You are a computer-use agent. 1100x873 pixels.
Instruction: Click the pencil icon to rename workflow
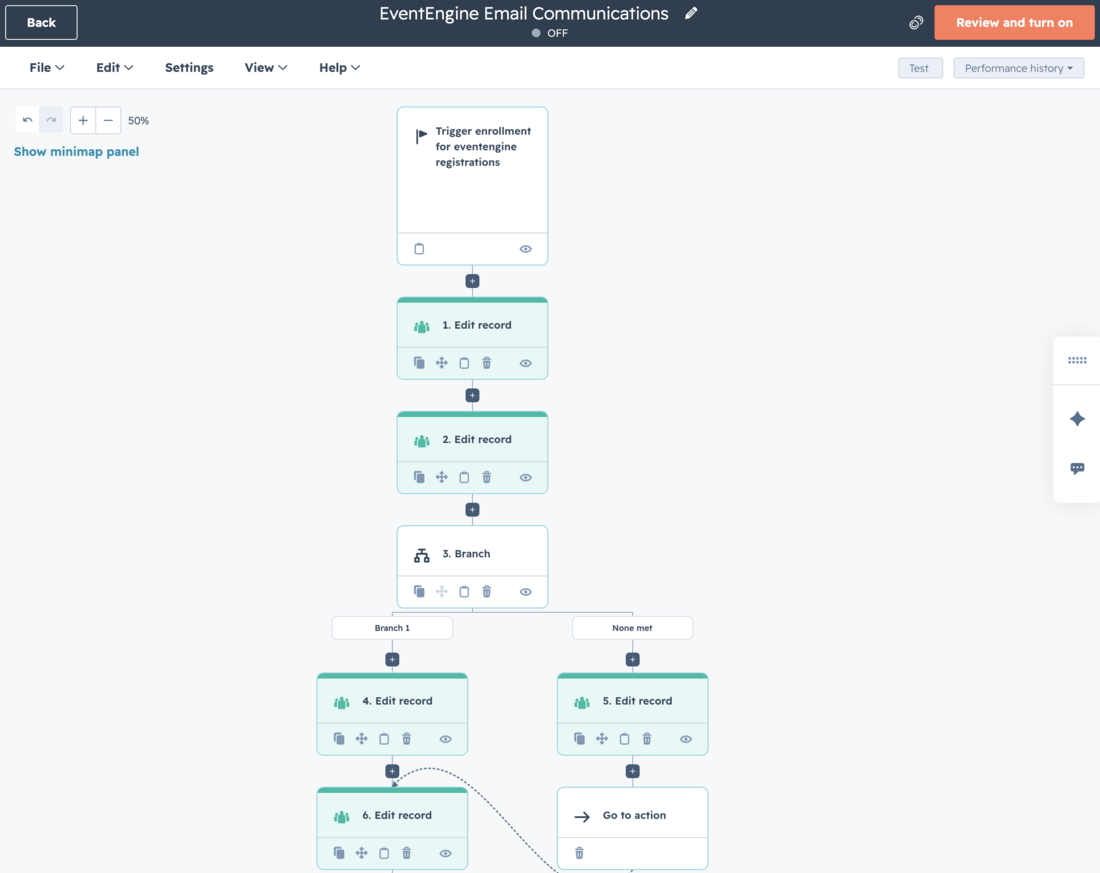coord(691,13)
